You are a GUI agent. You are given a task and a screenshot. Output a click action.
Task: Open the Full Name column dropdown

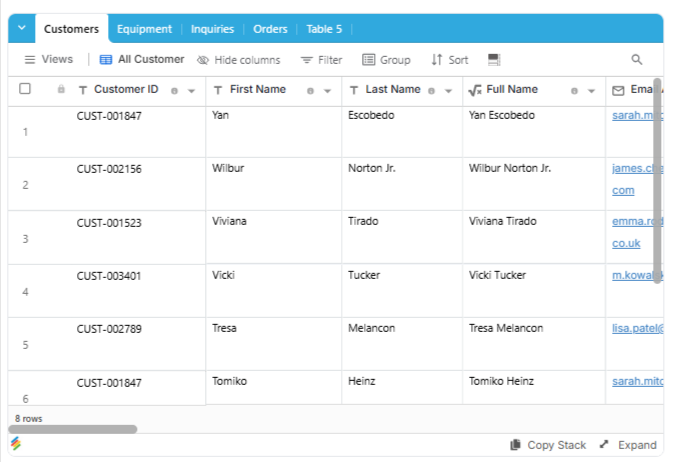point(592,91)
